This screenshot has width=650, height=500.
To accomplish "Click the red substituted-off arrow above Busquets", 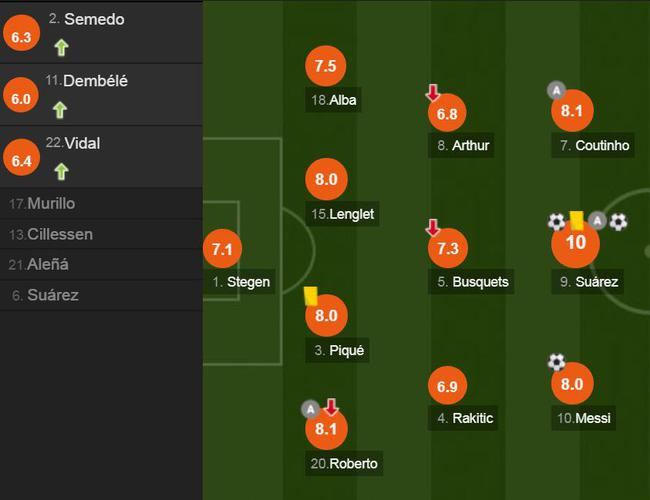I will click(433, 227).
